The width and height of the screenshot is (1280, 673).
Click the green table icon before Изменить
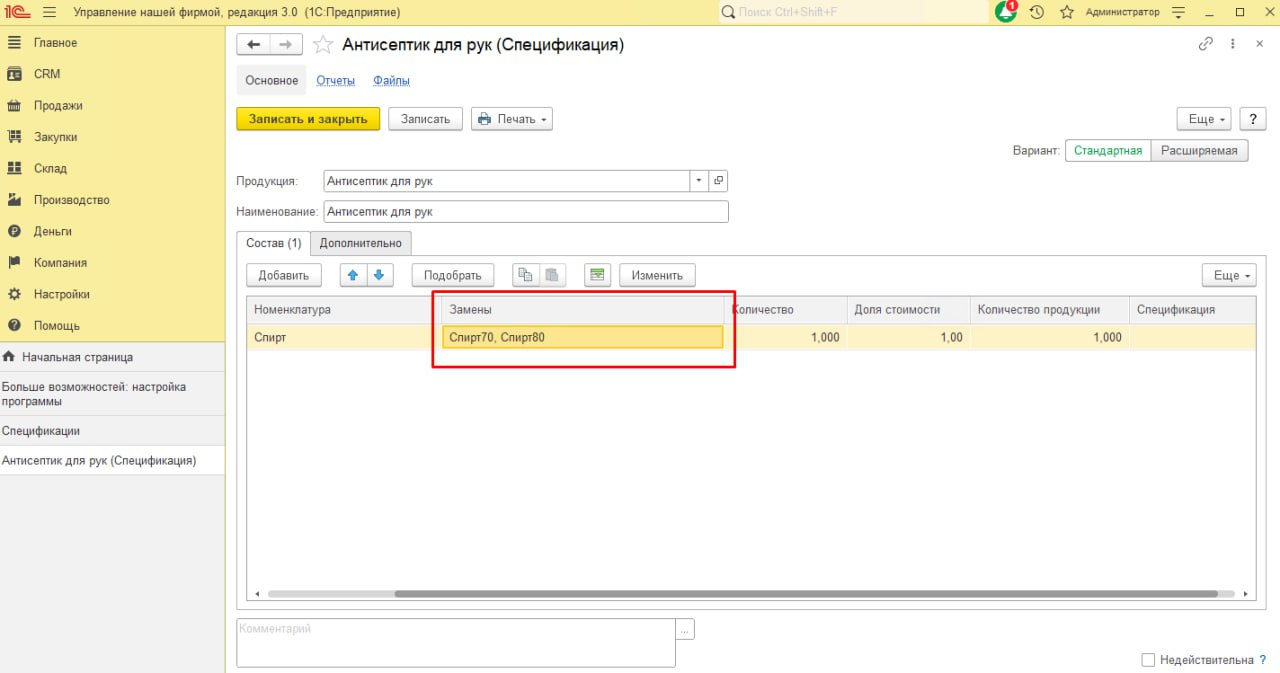pyautogui.click(x=598, y=275)
